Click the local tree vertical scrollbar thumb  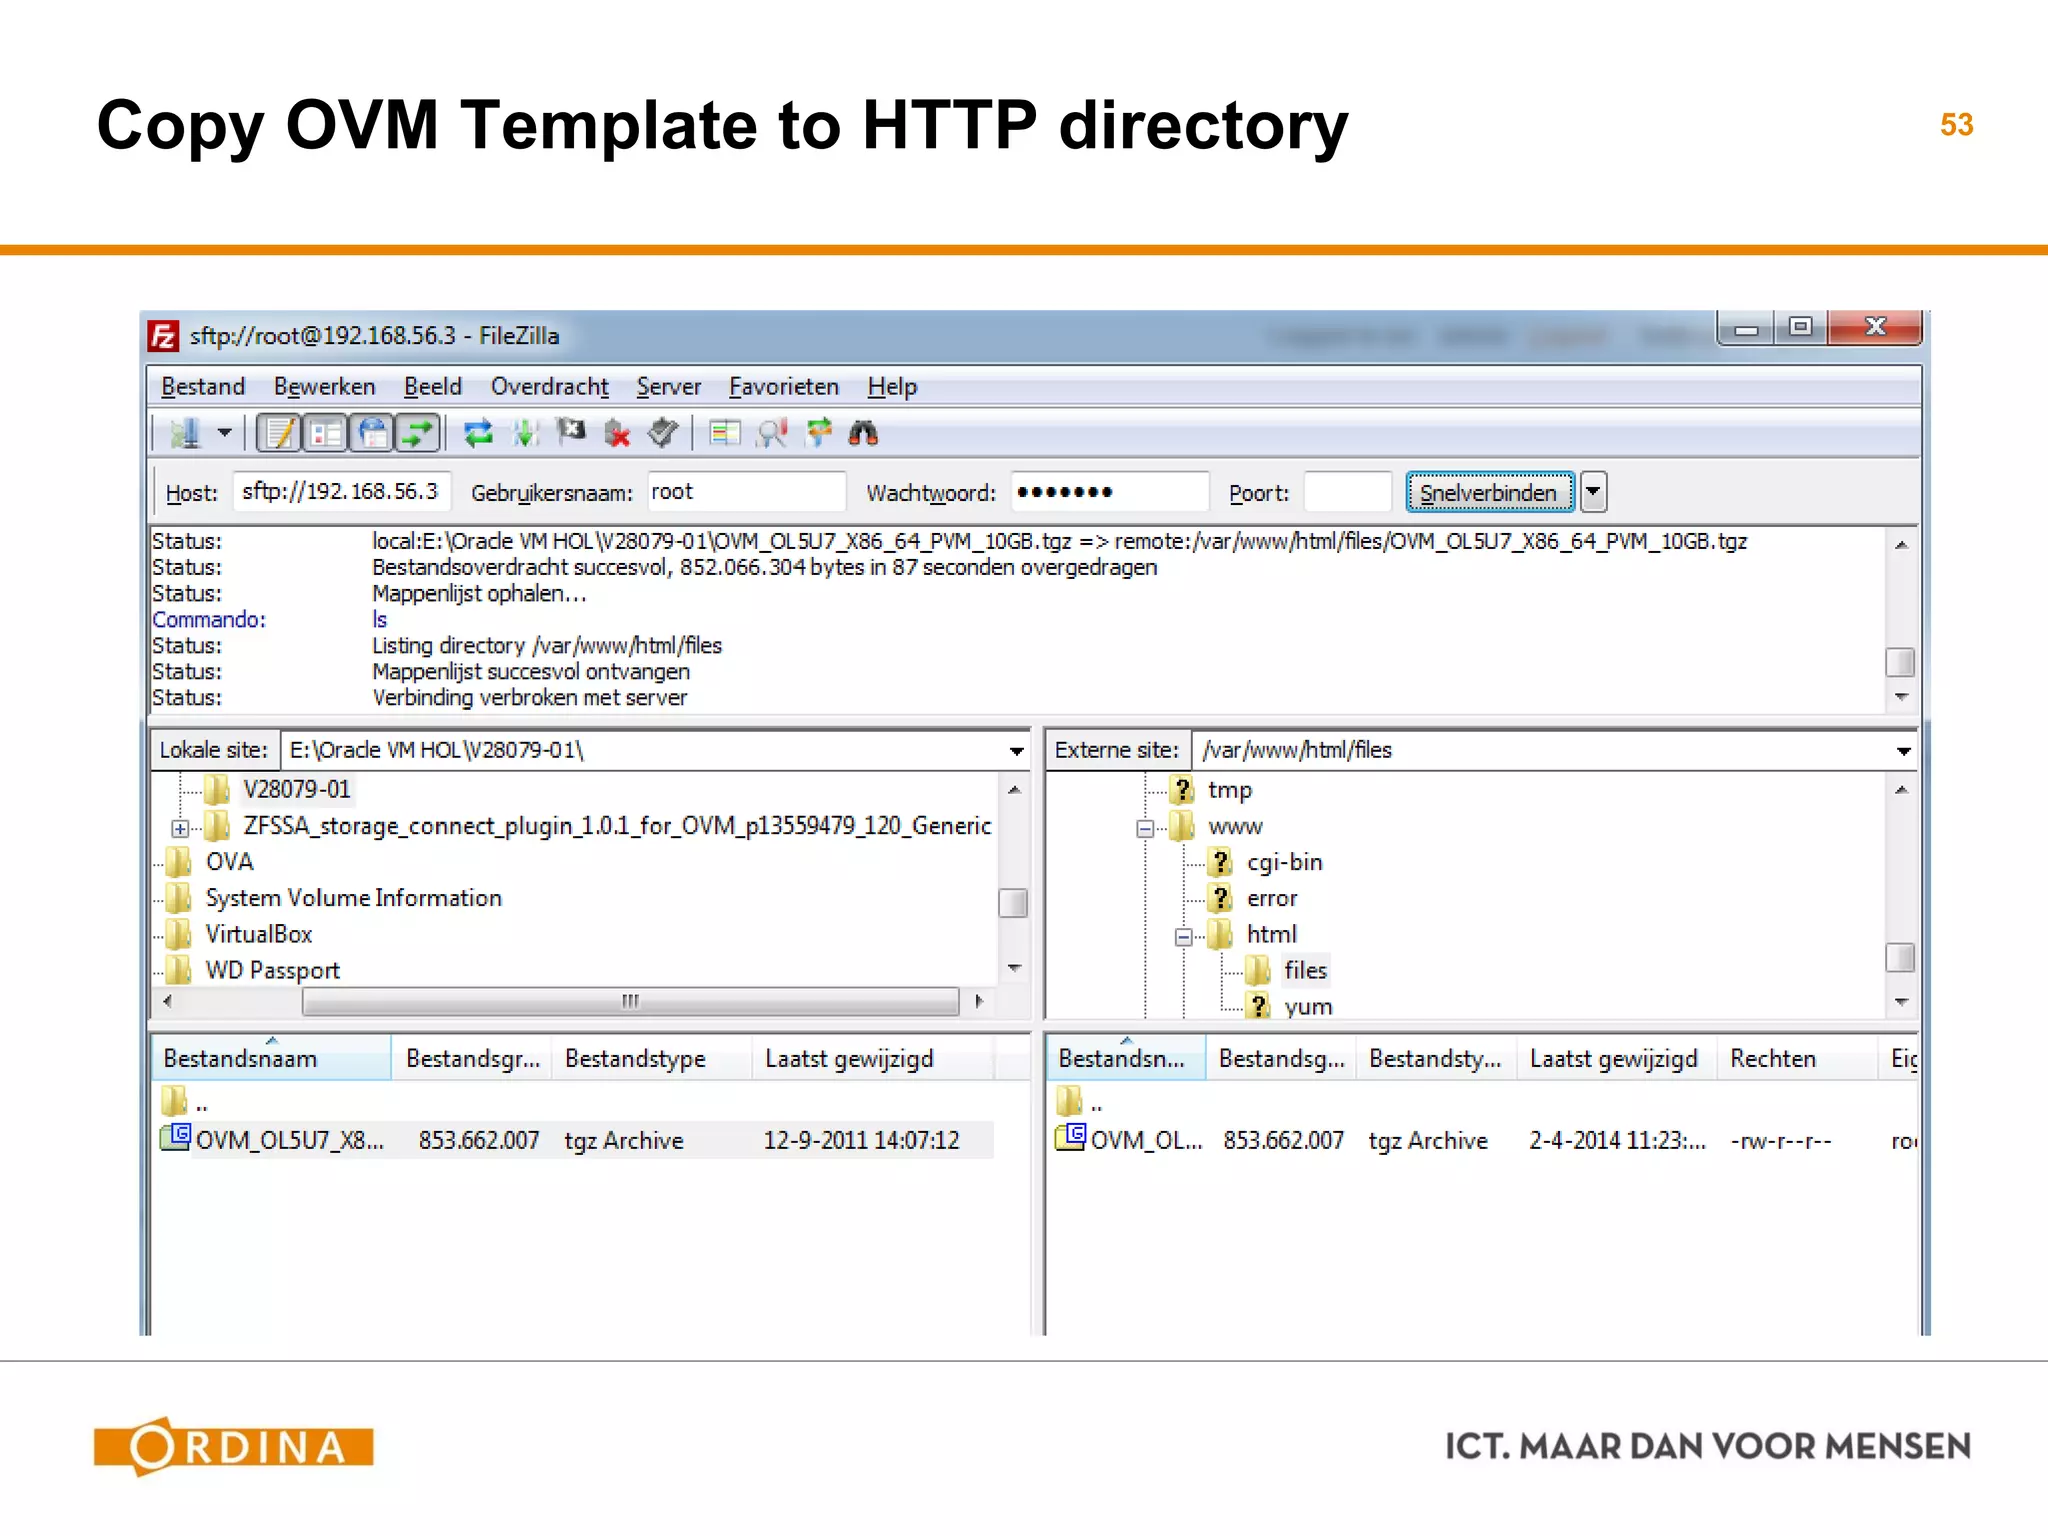click(1013, 903)
